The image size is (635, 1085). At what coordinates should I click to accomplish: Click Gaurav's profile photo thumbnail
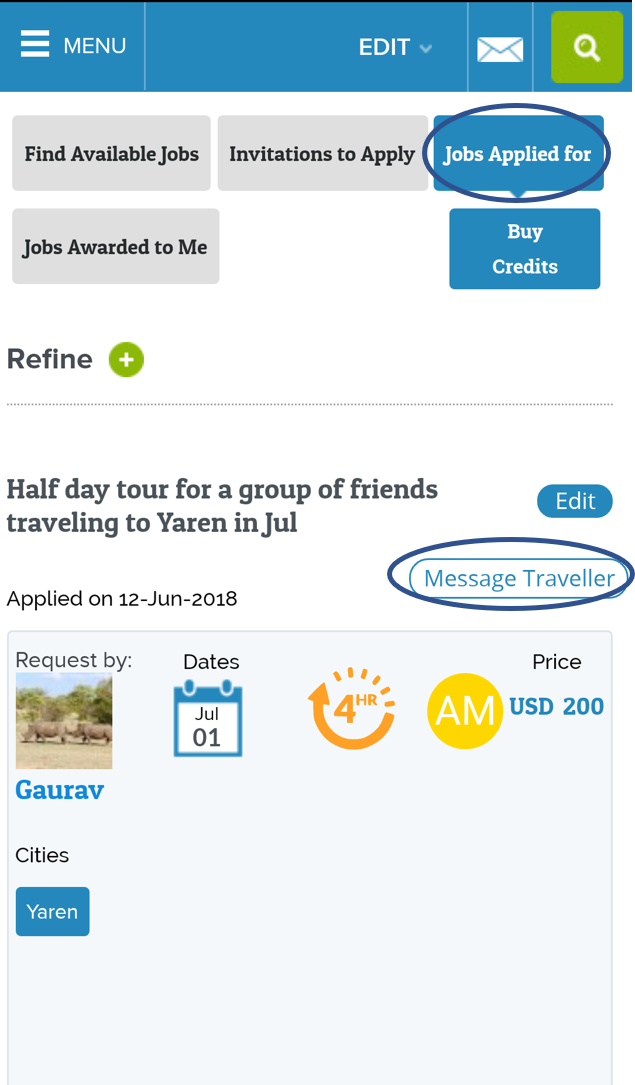click(x=64, y=721)
